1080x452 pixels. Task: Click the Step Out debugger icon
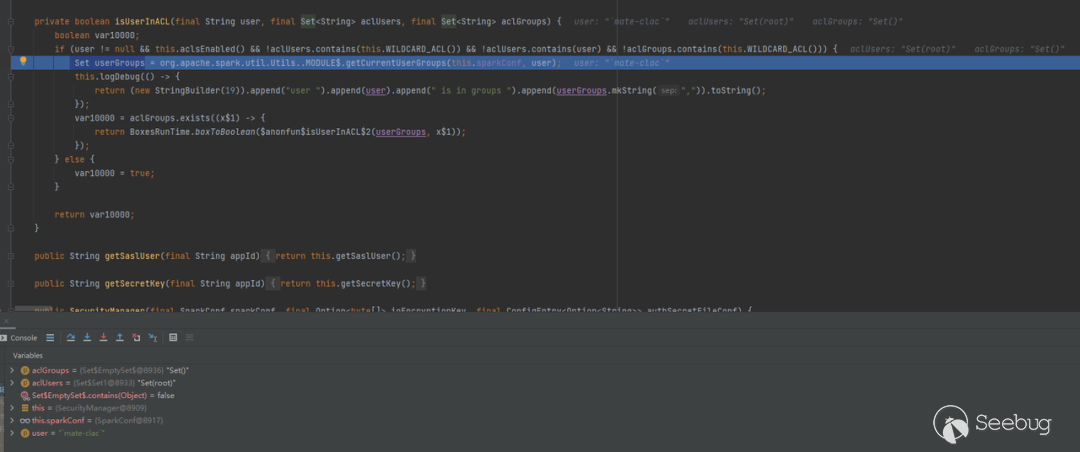120,338
